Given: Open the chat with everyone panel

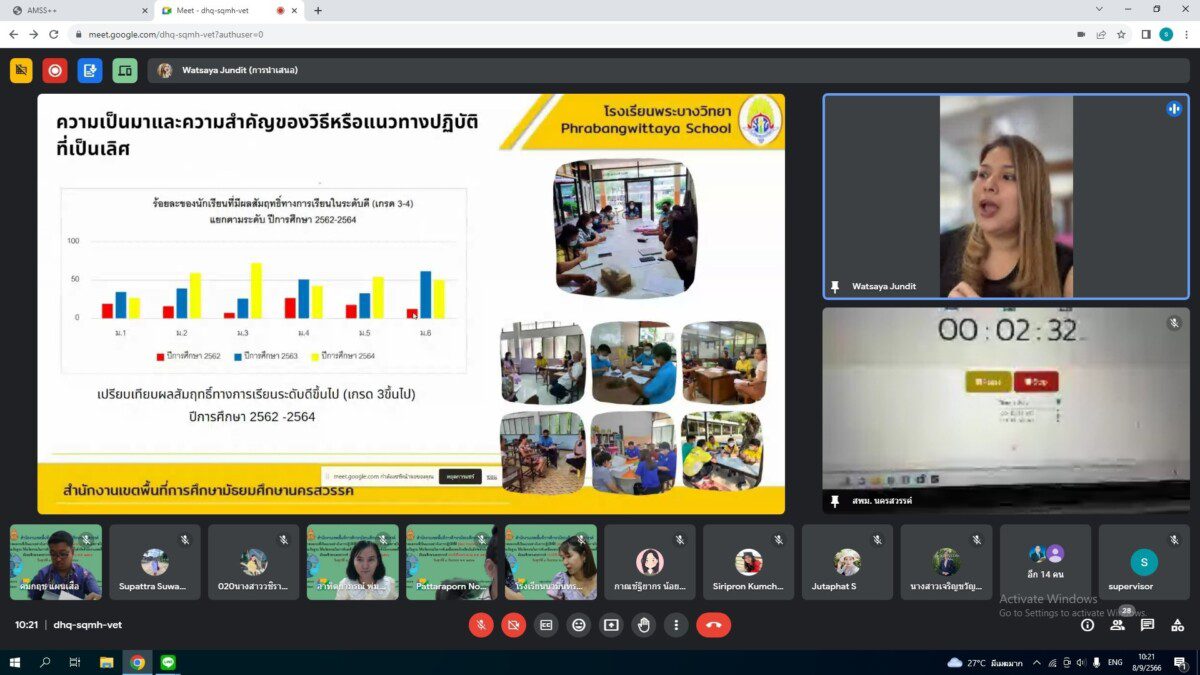Looking at the screenshot, I should point(1147,625).
